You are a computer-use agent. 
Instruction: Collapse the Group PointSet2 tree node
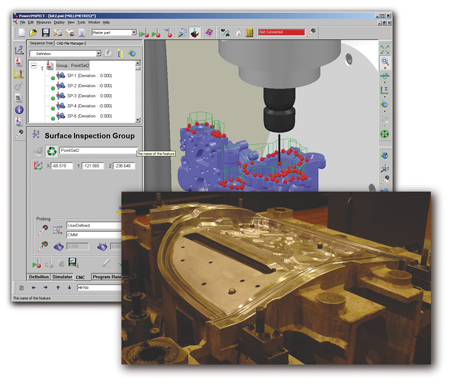pyautogui.click(x=34, y=66)
